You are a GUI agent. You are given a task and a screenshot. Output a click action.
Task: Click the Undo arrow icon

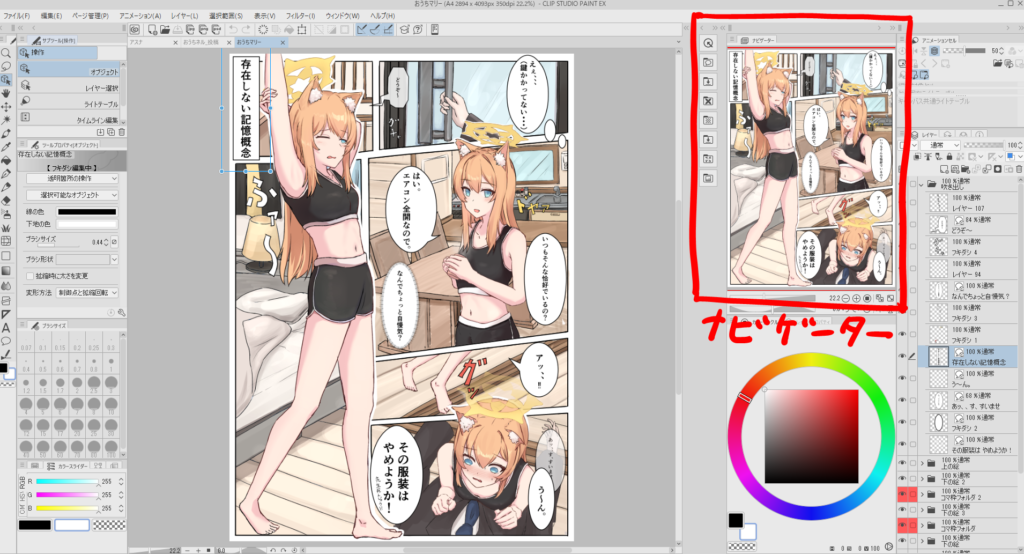(233, 29)
